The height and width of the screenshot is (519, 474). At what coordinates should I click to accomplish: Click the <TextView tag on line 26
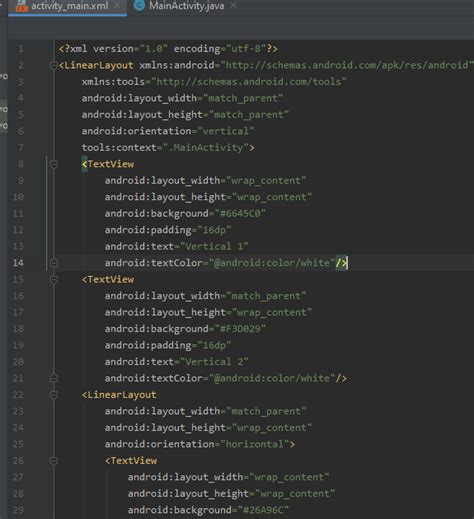(131, 461)
